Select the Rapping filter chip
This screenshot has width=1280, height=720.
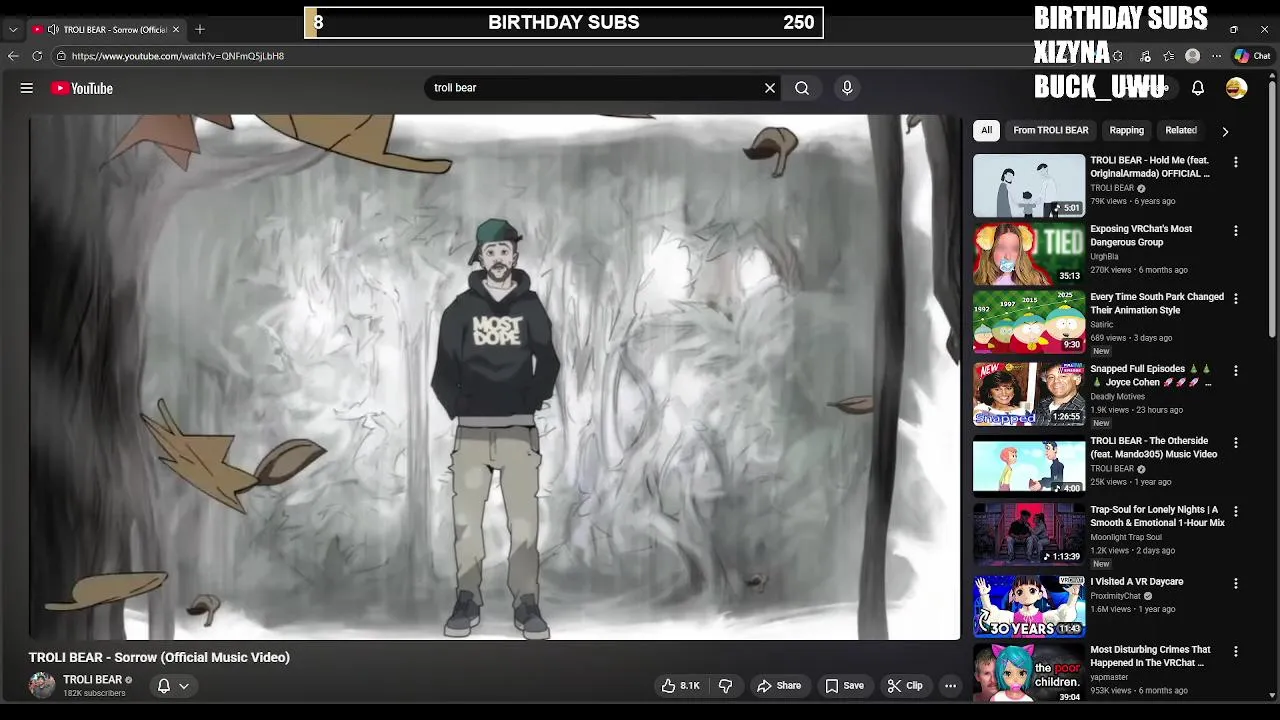1126,130
